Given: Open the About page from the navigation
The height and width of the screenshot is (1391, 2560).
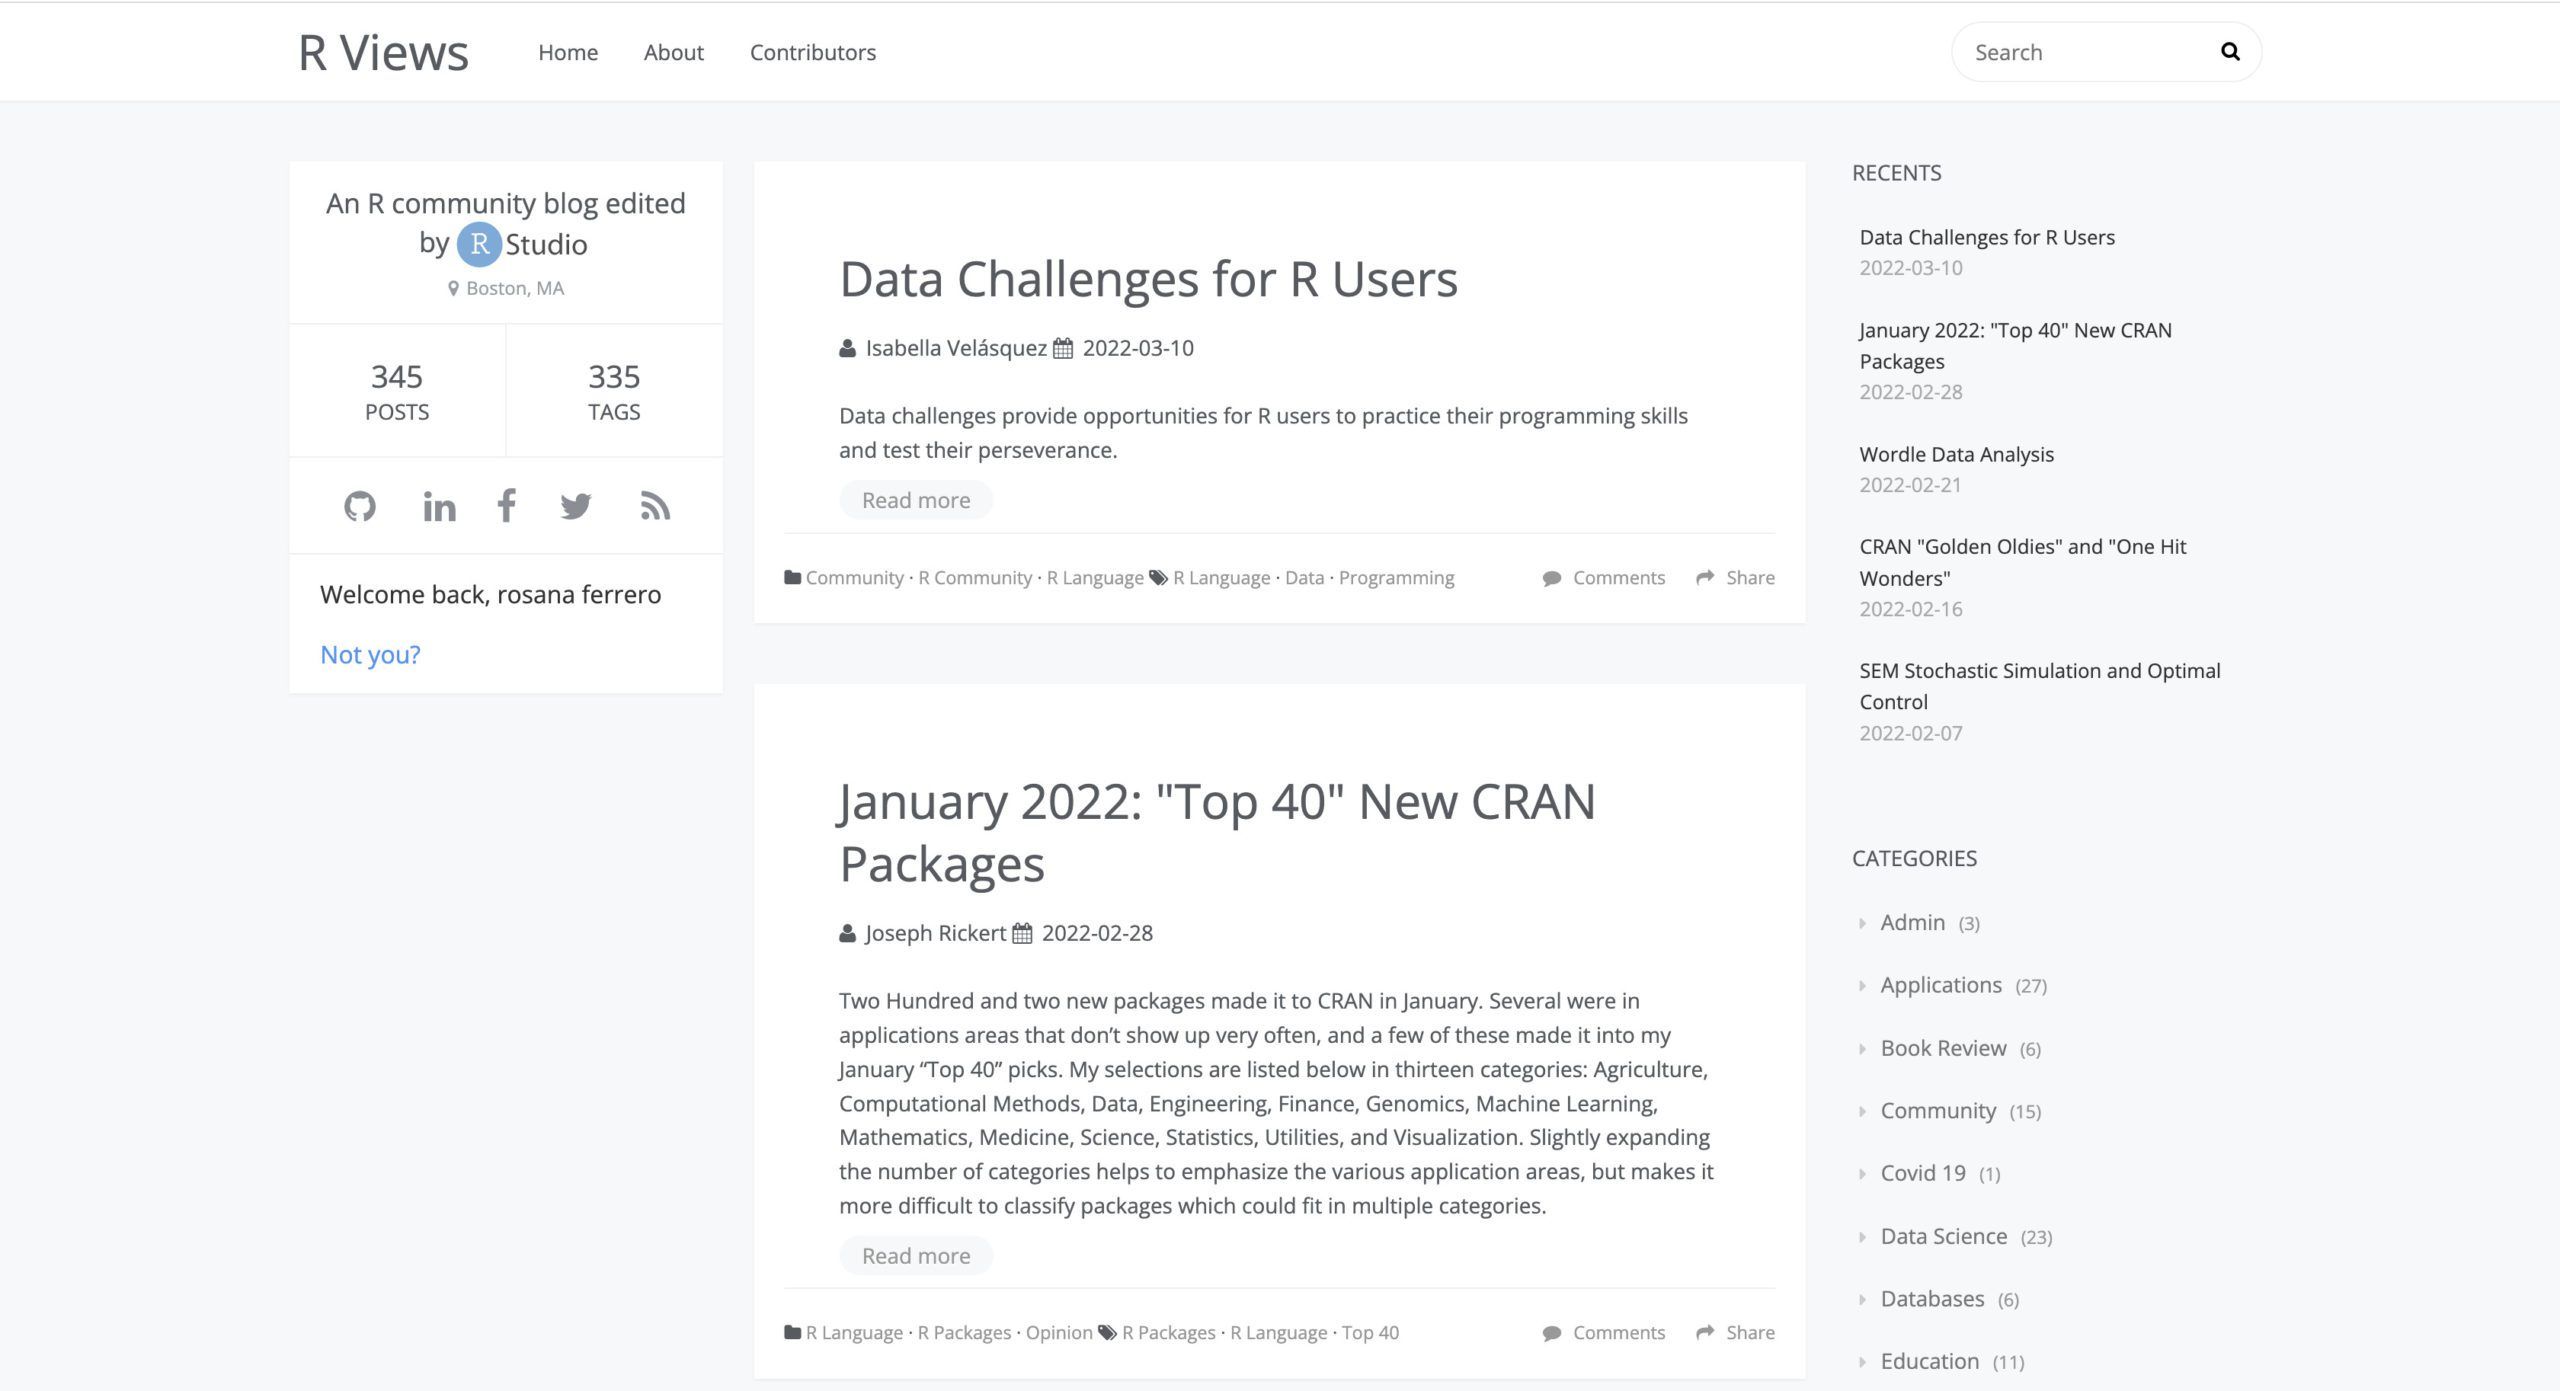Looking at the screenshot, I should point(674,52).
